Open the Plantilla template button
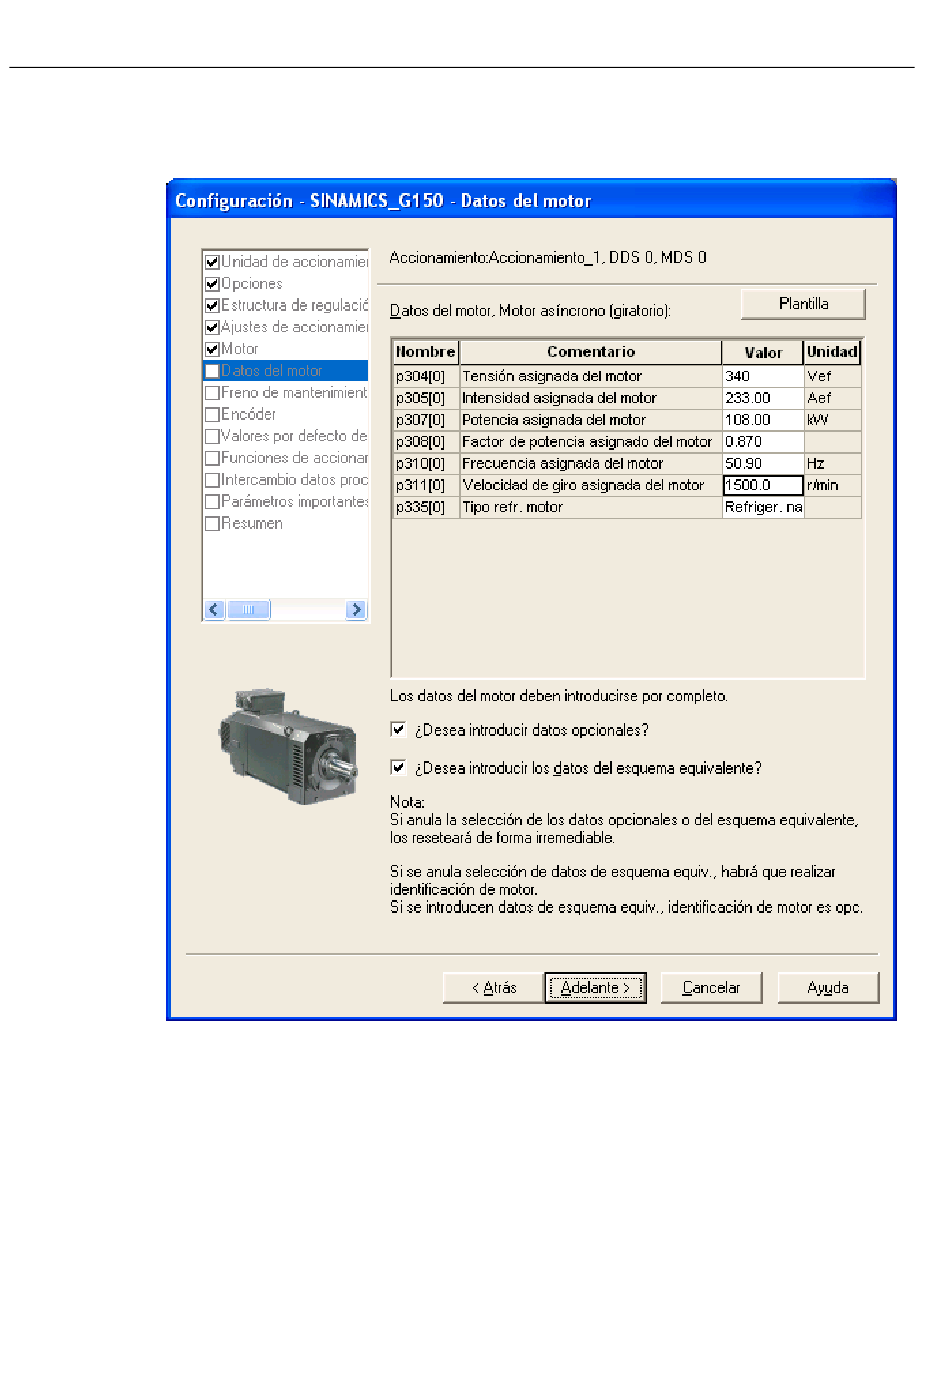The width and height of the screenshot is (950, 1397). click(803, 304)
